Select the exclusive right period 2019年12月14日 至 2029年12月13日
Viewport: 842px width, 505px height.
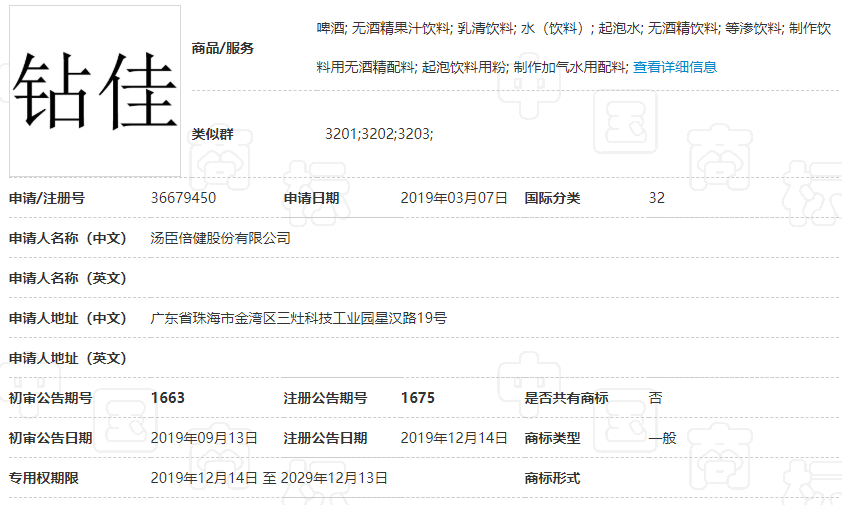[x=269, y=478]
